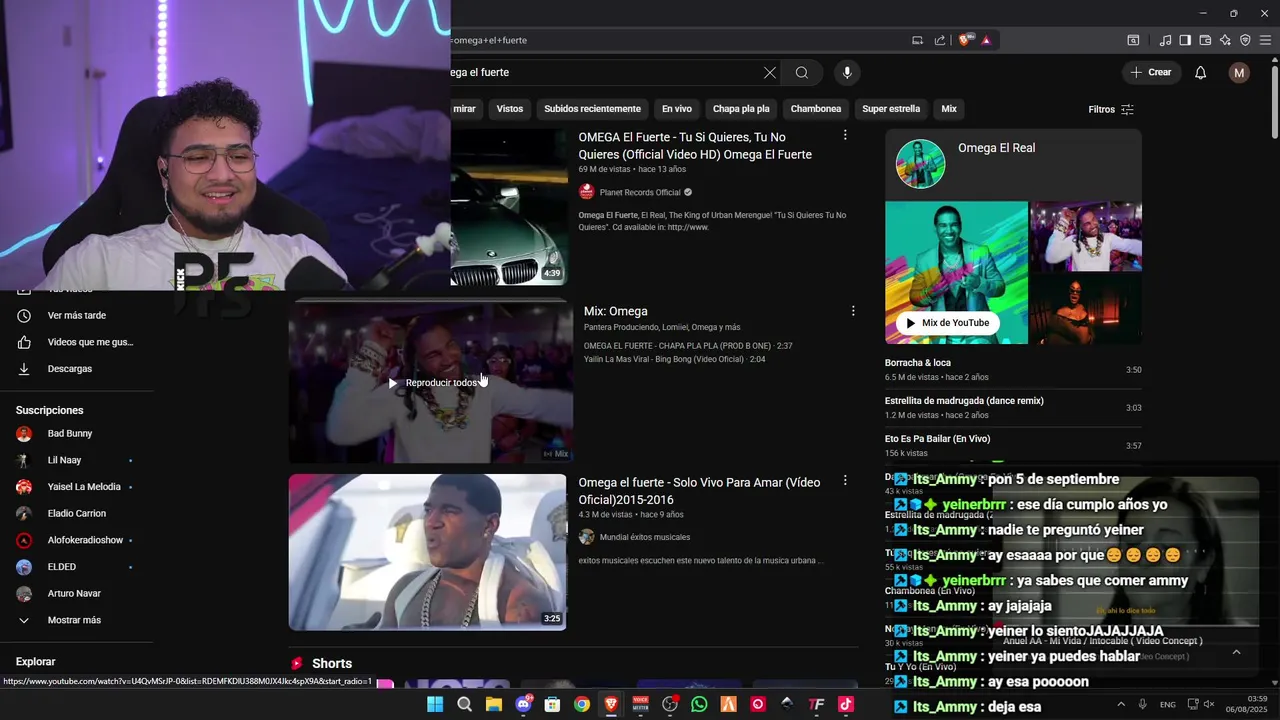Open WhatsApp from the taskbar
This screenshot has height=720, width=1280.
pyautogui.click(x=699, y=704)
